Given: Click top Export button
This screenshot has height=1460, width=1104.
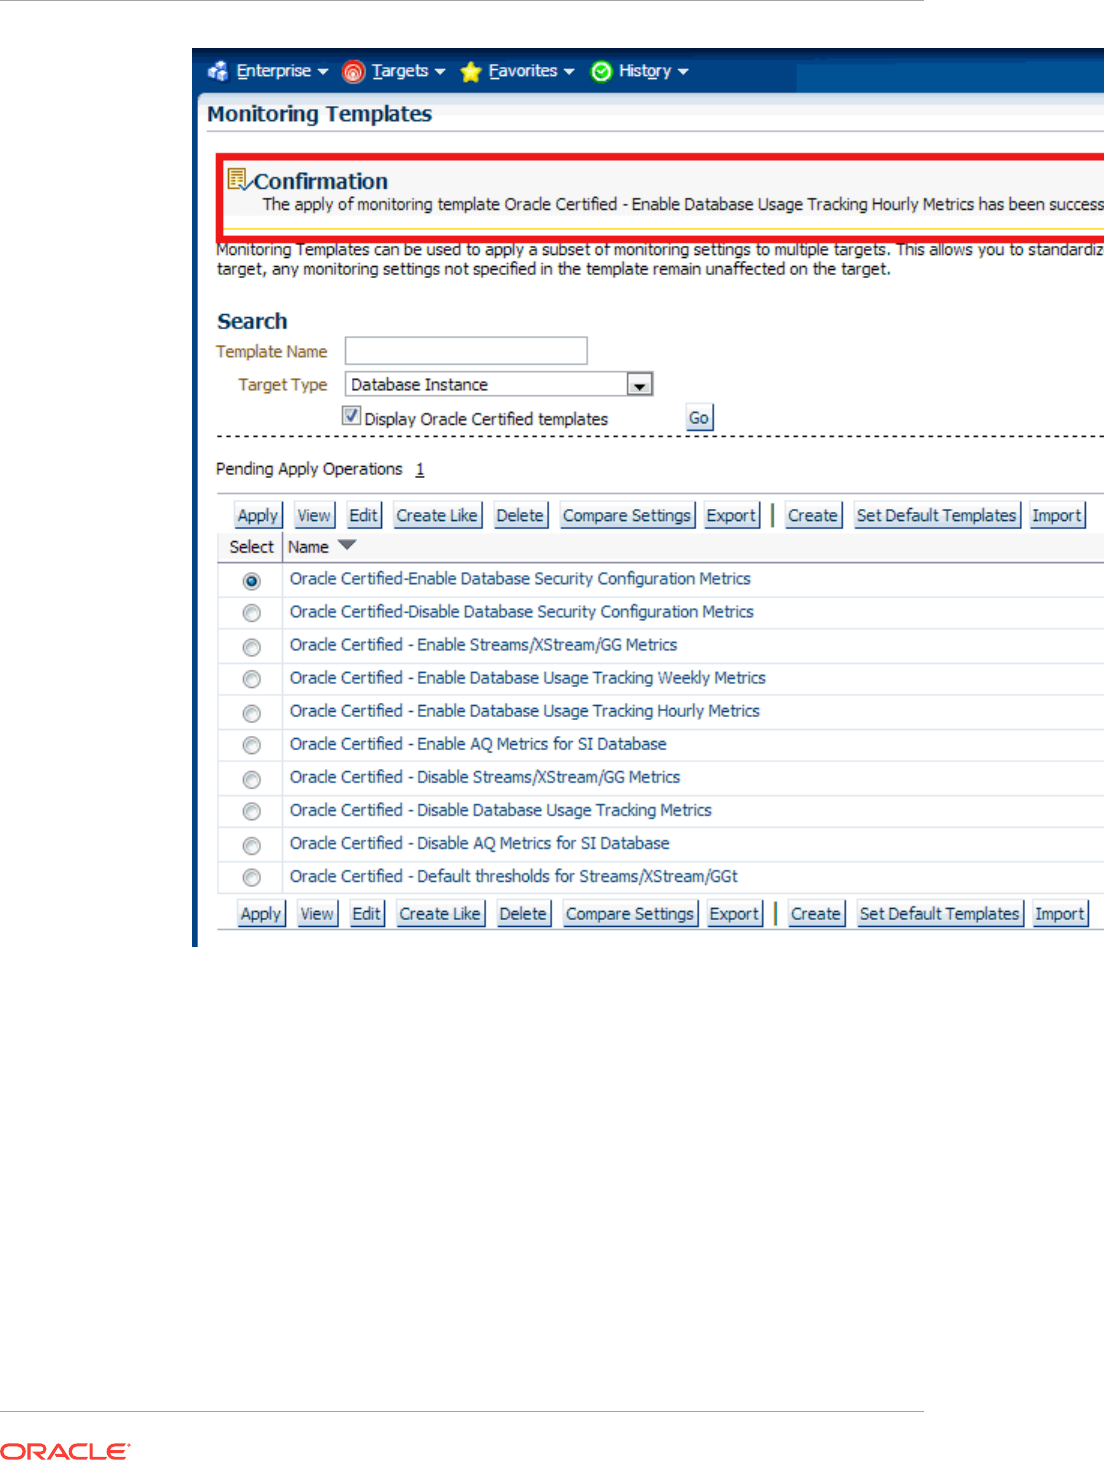Looking at the screenshot, I should (x=731, y=515).
